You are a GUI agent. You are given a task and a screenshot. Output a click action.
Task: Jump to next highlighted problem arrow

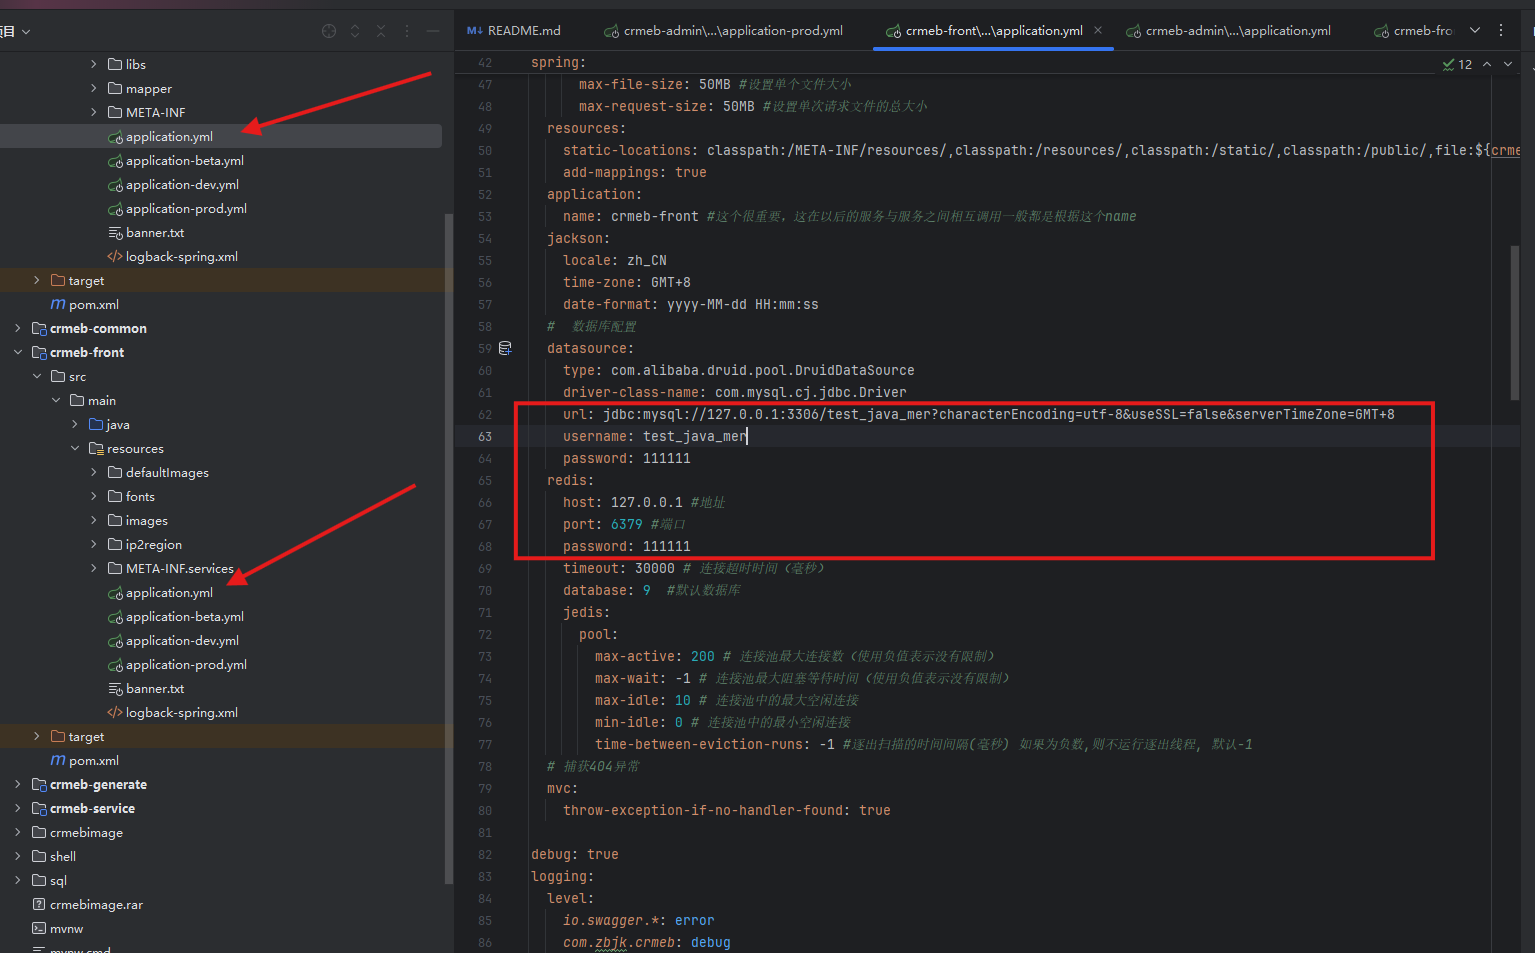tap(1508, 64)
